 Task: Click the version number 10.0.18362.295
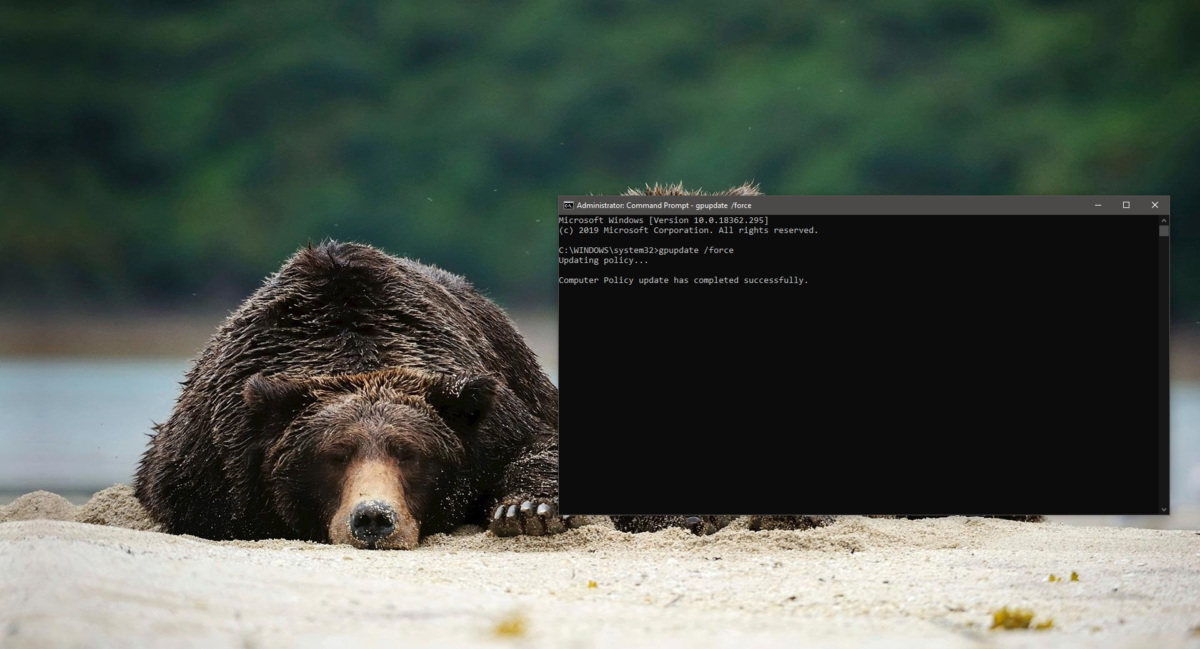[x=726, y=220]
